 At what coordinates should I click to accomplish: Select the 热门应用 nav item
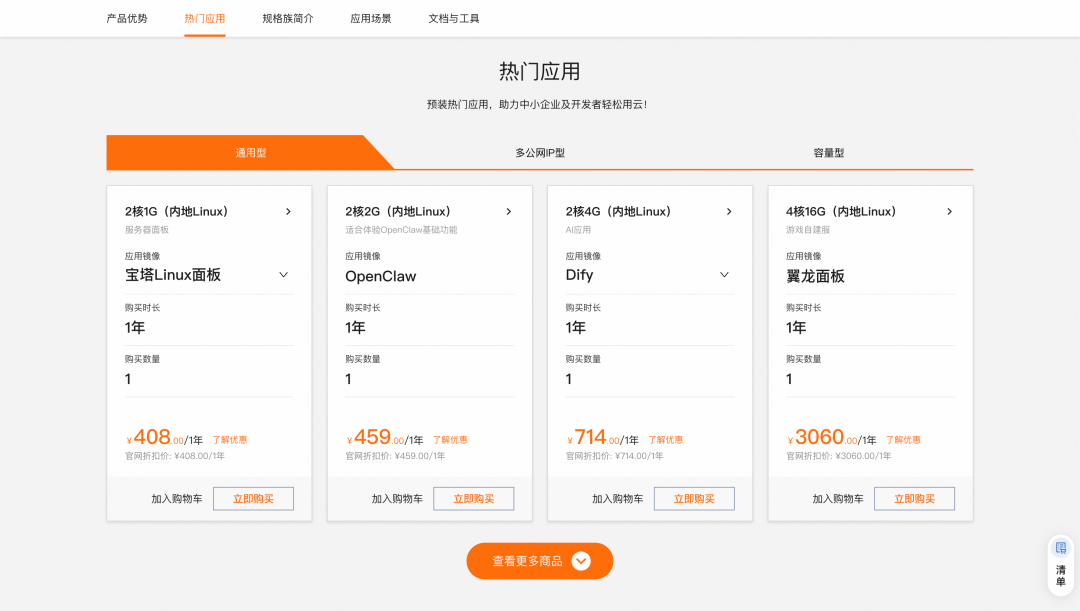pos(205,19)
